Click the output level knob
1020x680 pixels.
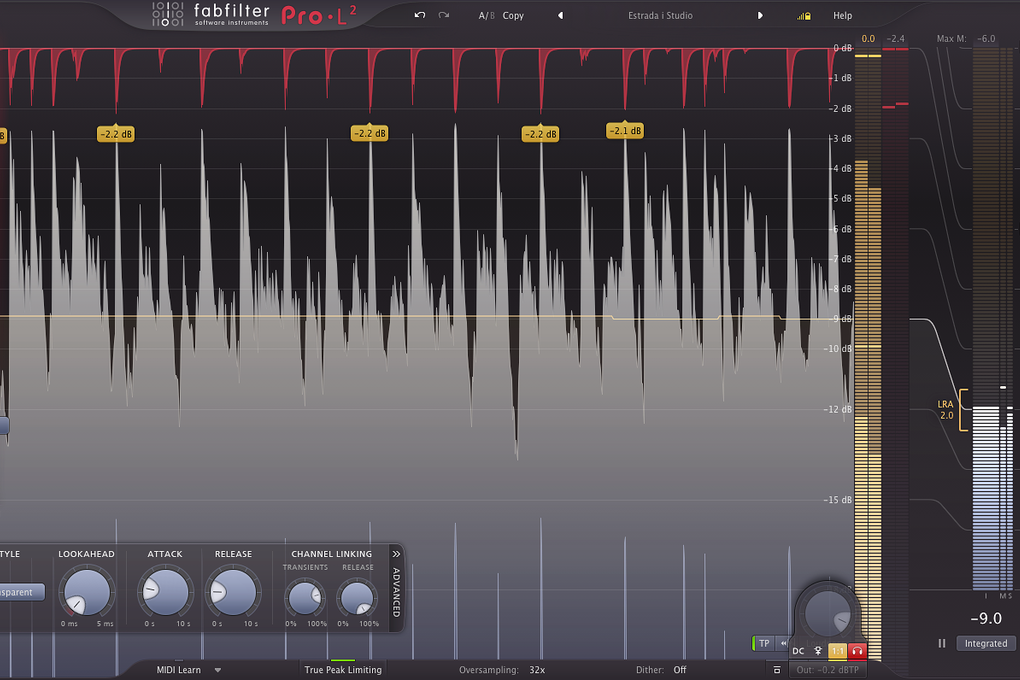[827, 614]
